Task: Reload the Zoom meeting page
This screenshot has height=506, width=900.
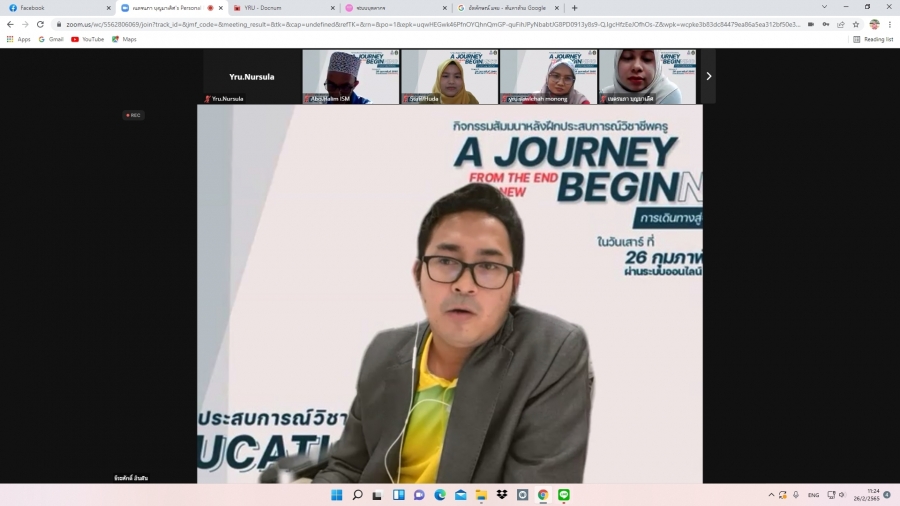Action: pyautogui.click(x=39, y=24)
